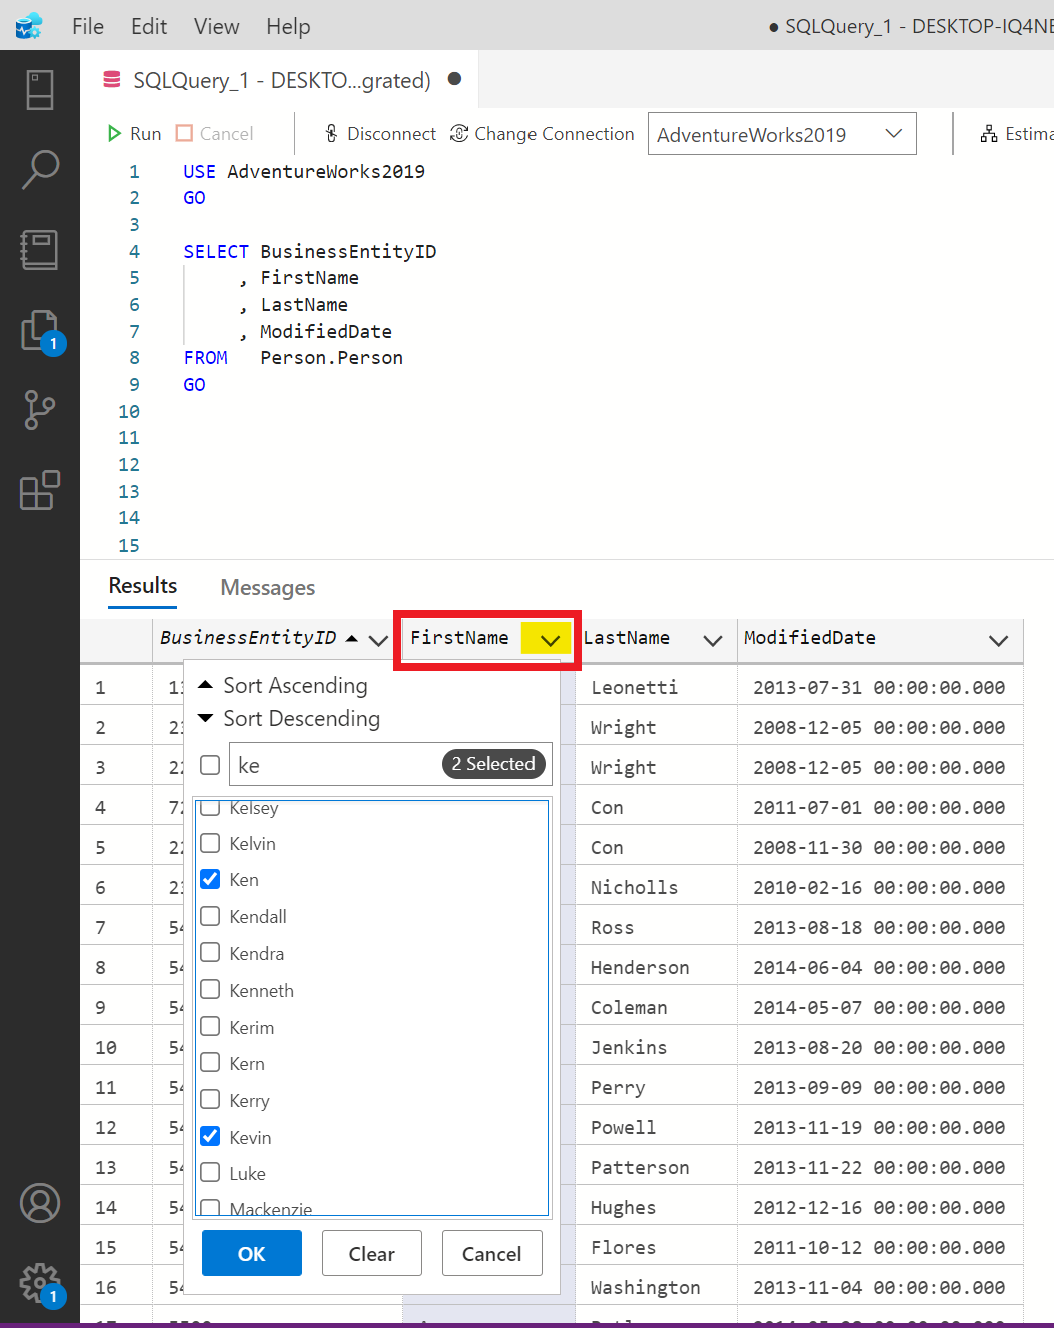Image resolution: width=1054 pixels, height=1328 pixels.
Task: Open the AdventureWorks2019 database dropdown
Action: [x=782, y=134]
